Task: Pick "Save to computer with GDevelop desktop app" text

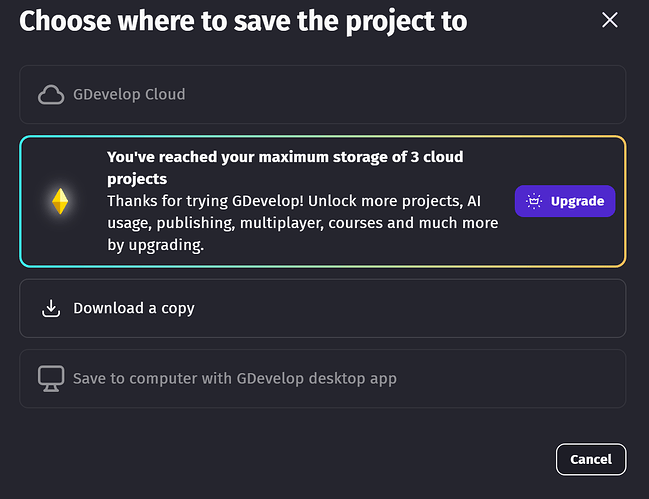Action: click(x=235, y=379)
